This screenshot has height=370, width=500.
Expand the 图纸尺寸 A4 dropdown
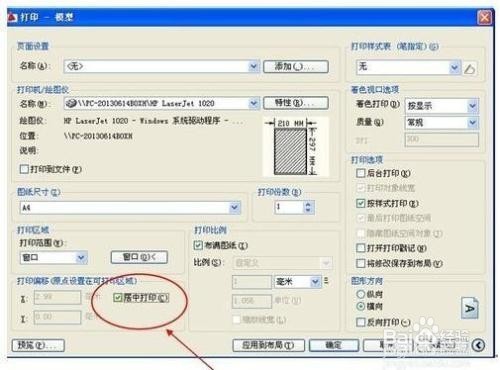(130, 208)
